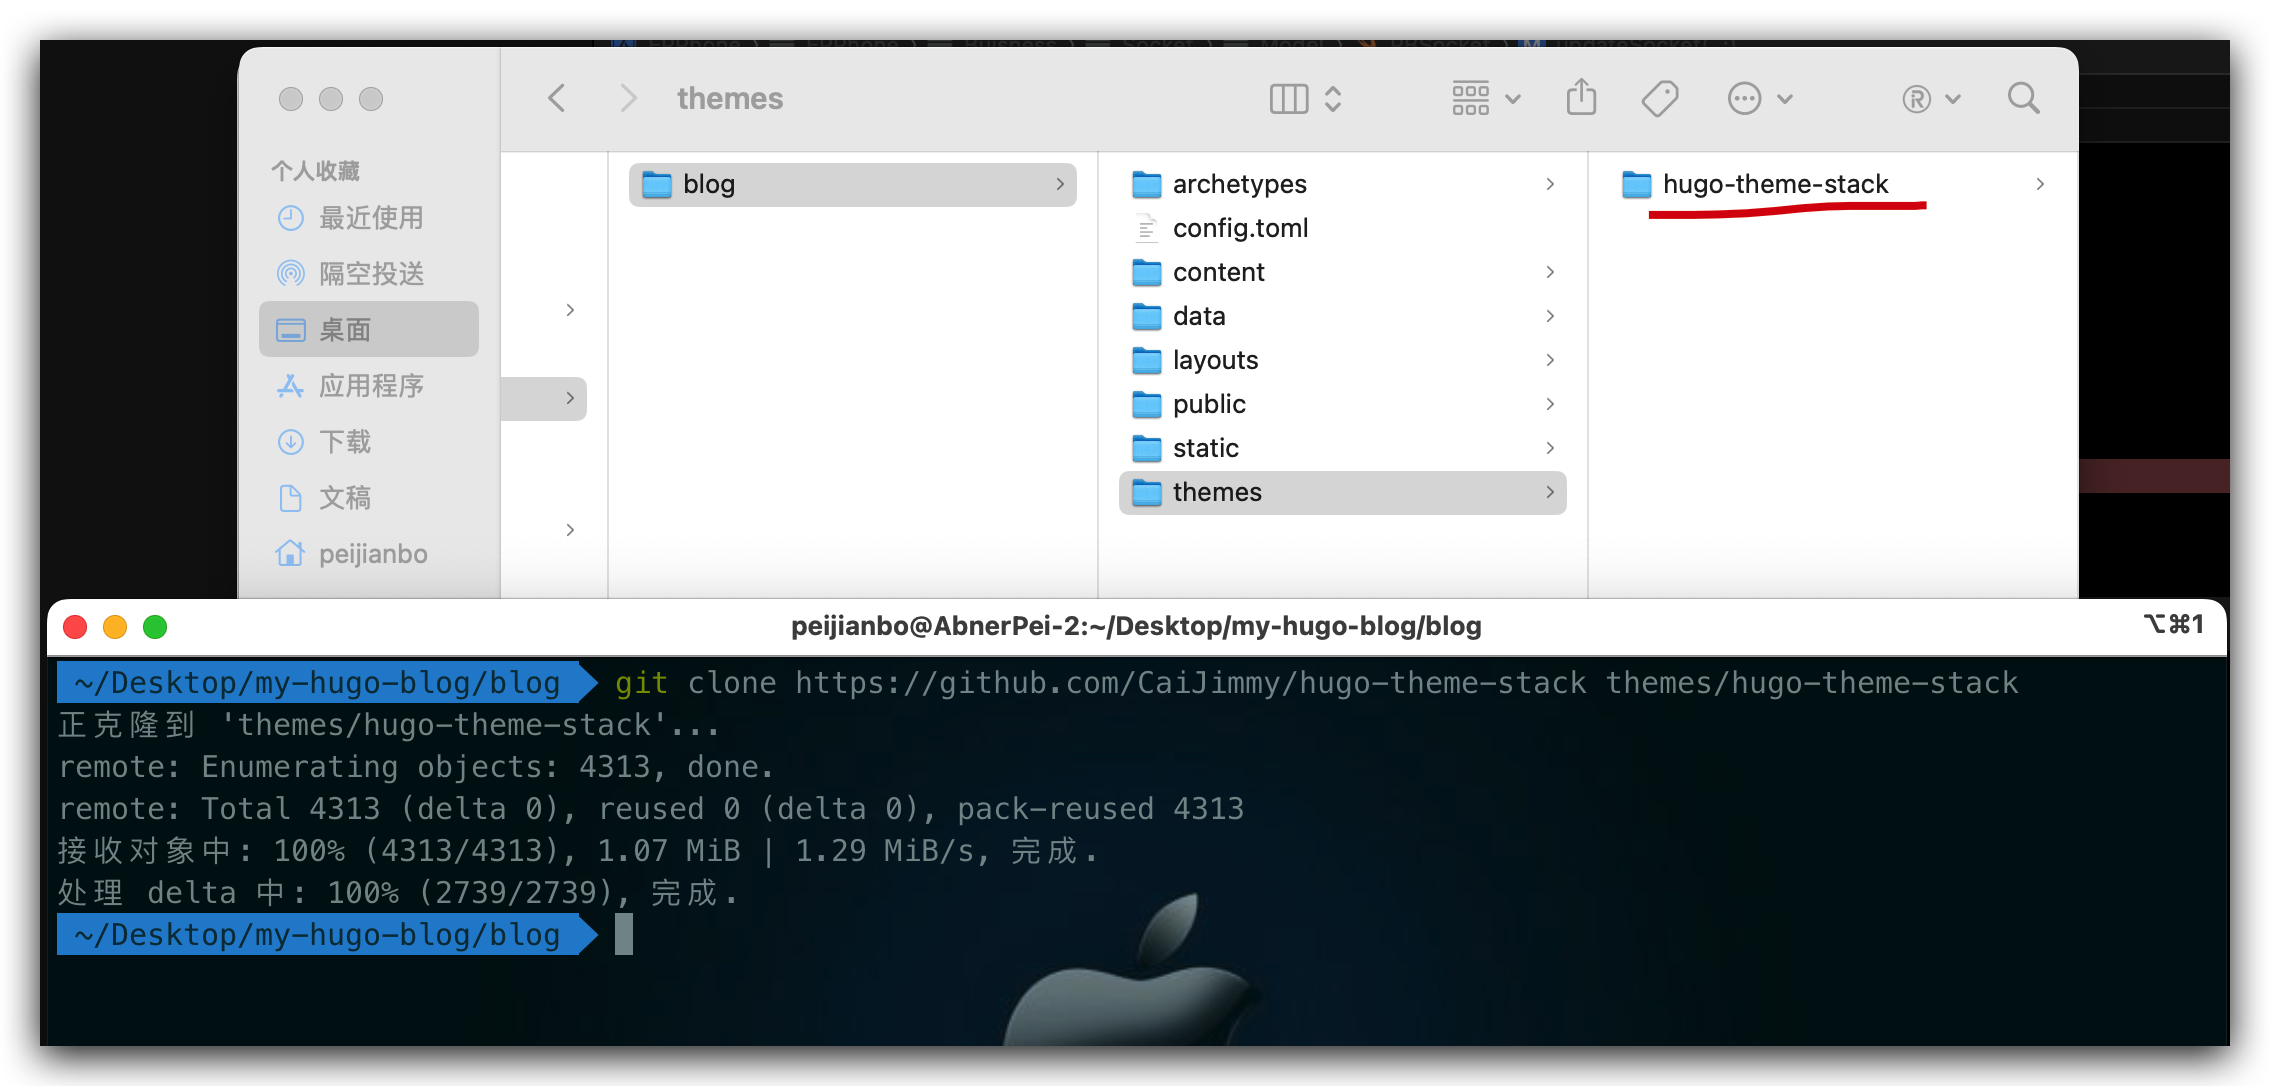This screenshot has width=2270, height=1086.
Task: Click the terminal cursor at prompt
Action: click(x=624, y=935)
